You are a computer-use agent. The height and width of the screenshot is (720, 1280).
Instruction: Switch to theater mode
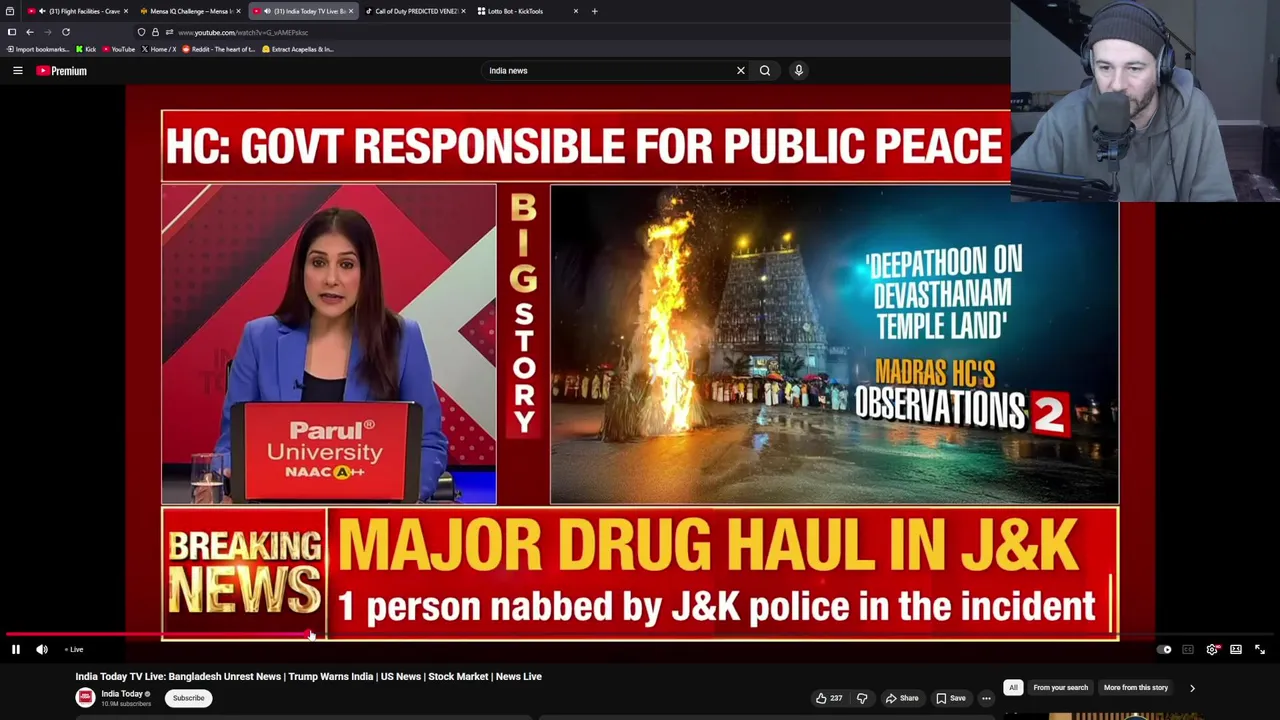pyautogui.click(x=1236, y=650)
